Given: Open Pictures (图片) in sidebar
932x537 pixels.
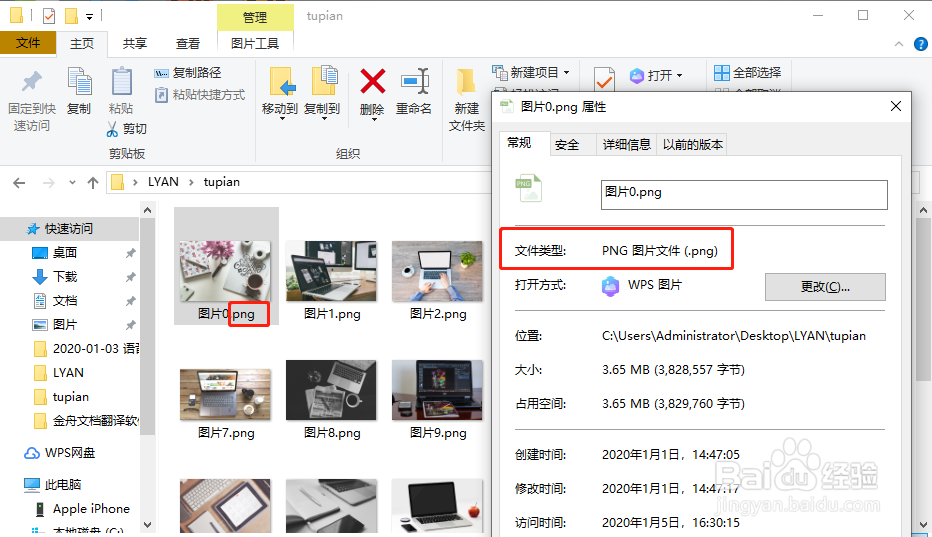Looking at the screenshot, I should pos(65,325).
